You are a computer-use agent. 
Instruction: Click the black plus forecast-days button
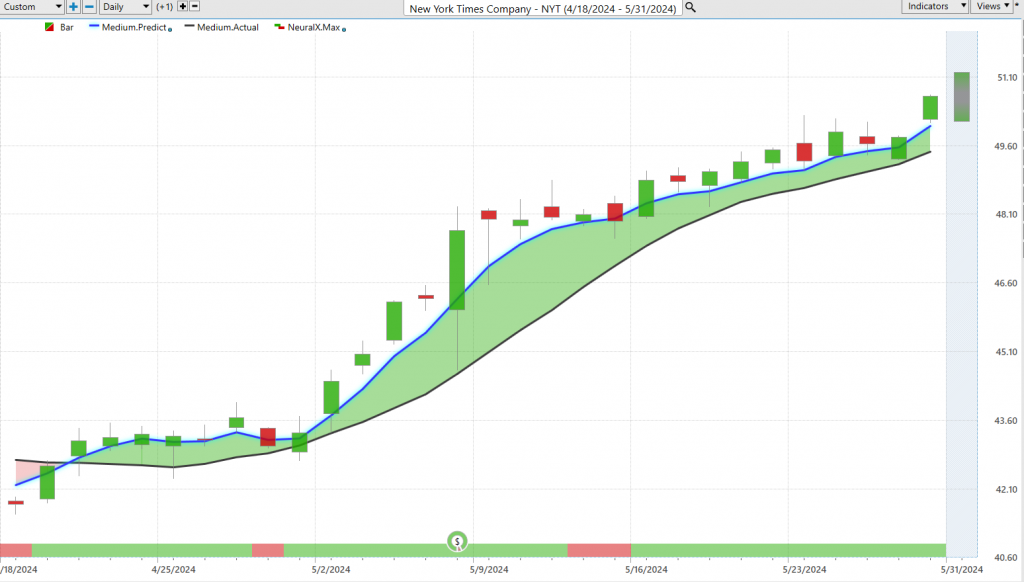(x=182, y=7)
